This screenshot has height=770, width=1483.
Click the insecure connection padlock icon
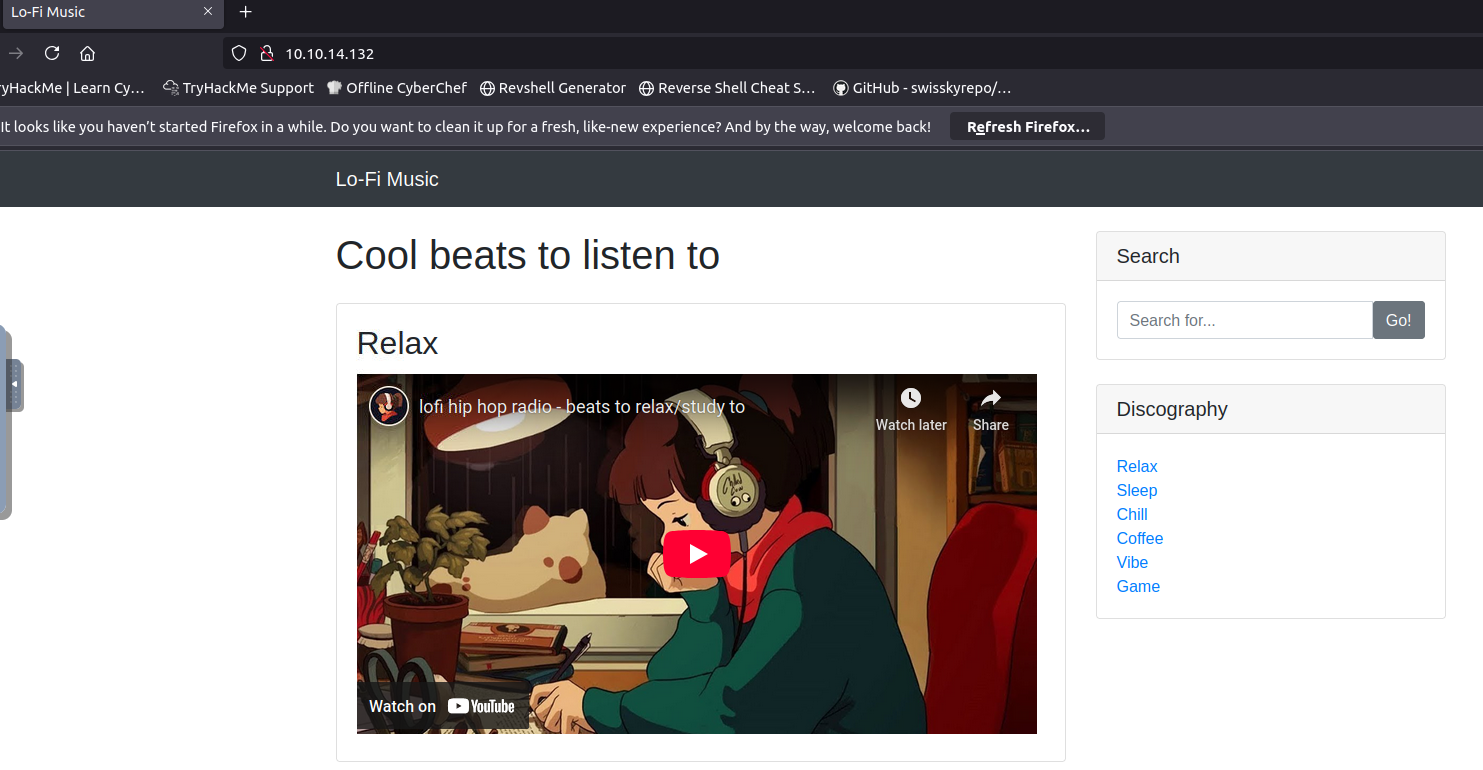coord(266,53)
